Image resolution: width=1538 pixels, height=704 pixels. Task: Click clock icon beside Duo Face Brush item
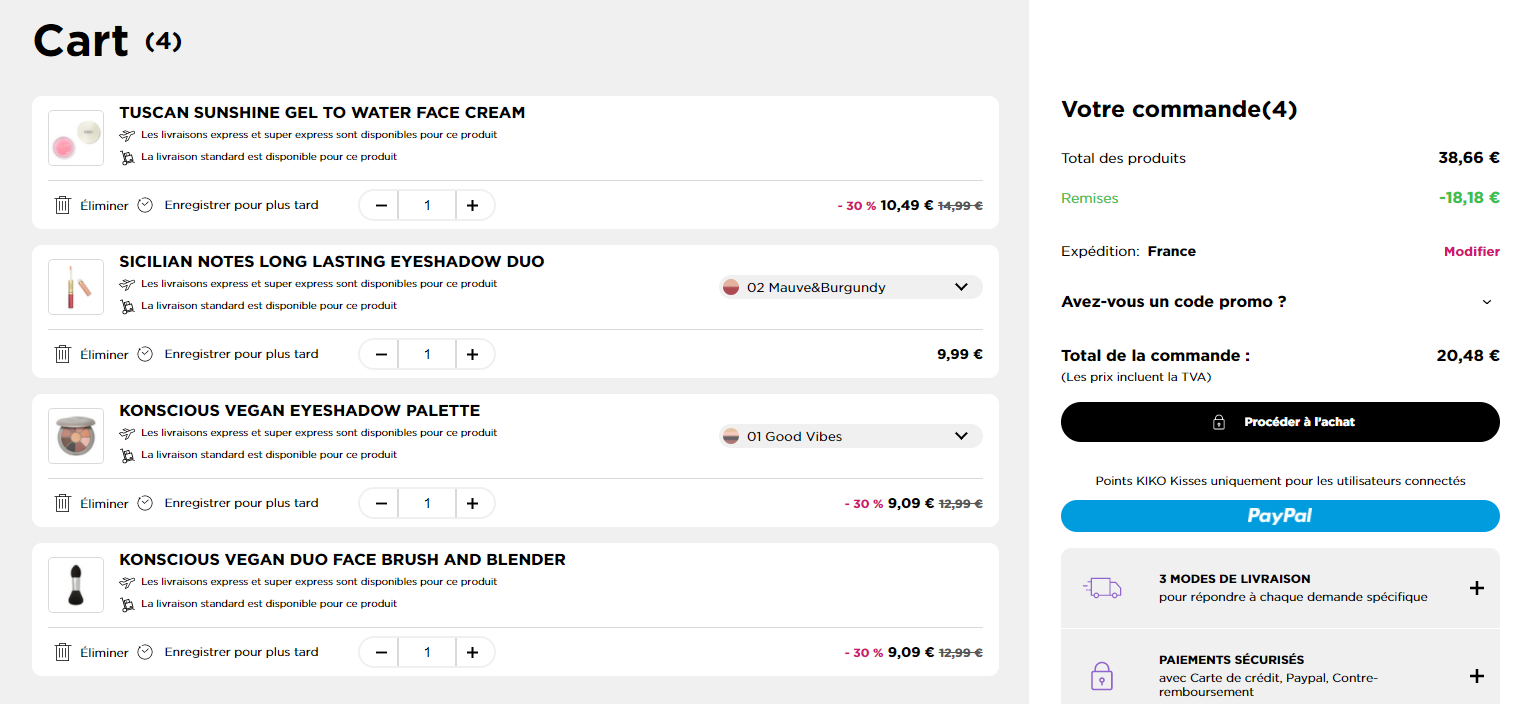pyautogui.click(x=145, y=652)
